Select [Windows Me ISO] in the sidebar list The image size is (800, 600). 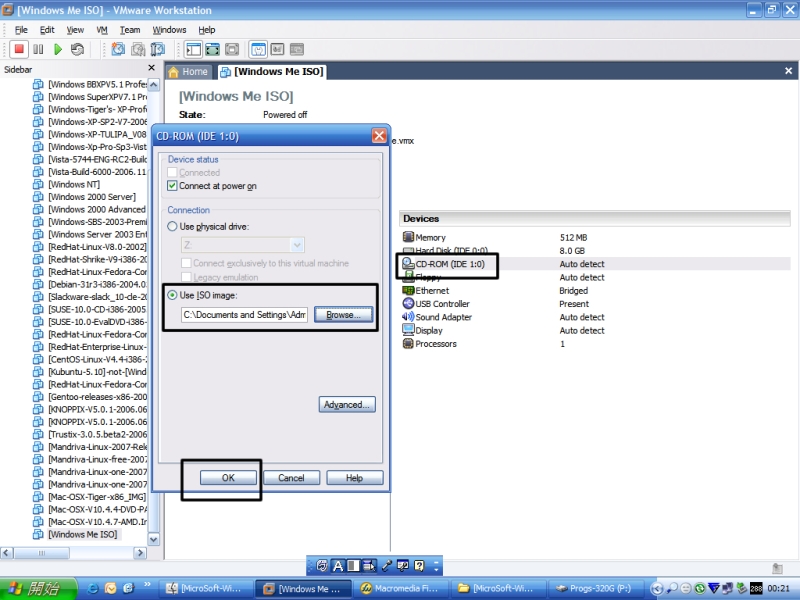[83, 534]
